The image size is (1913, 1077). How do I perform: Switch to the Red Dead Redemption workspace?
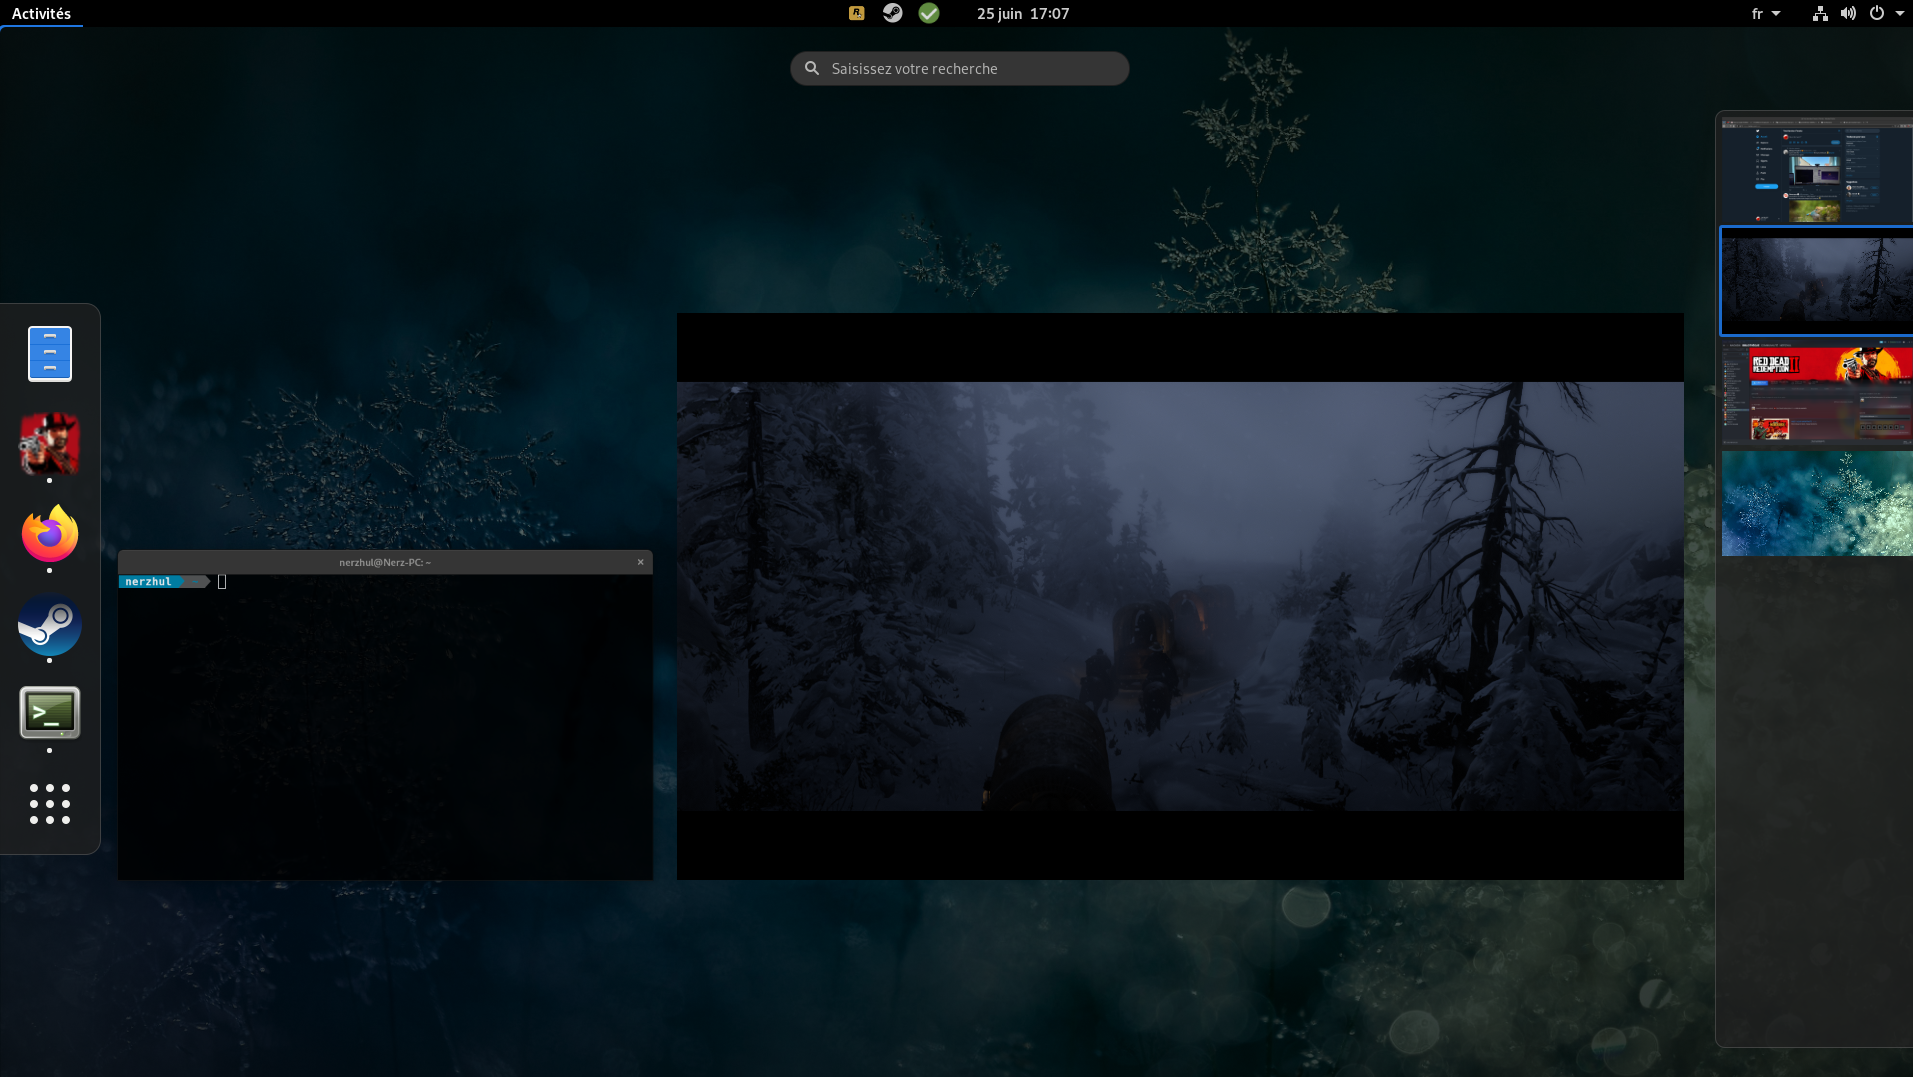click(x=1817, y=392)
